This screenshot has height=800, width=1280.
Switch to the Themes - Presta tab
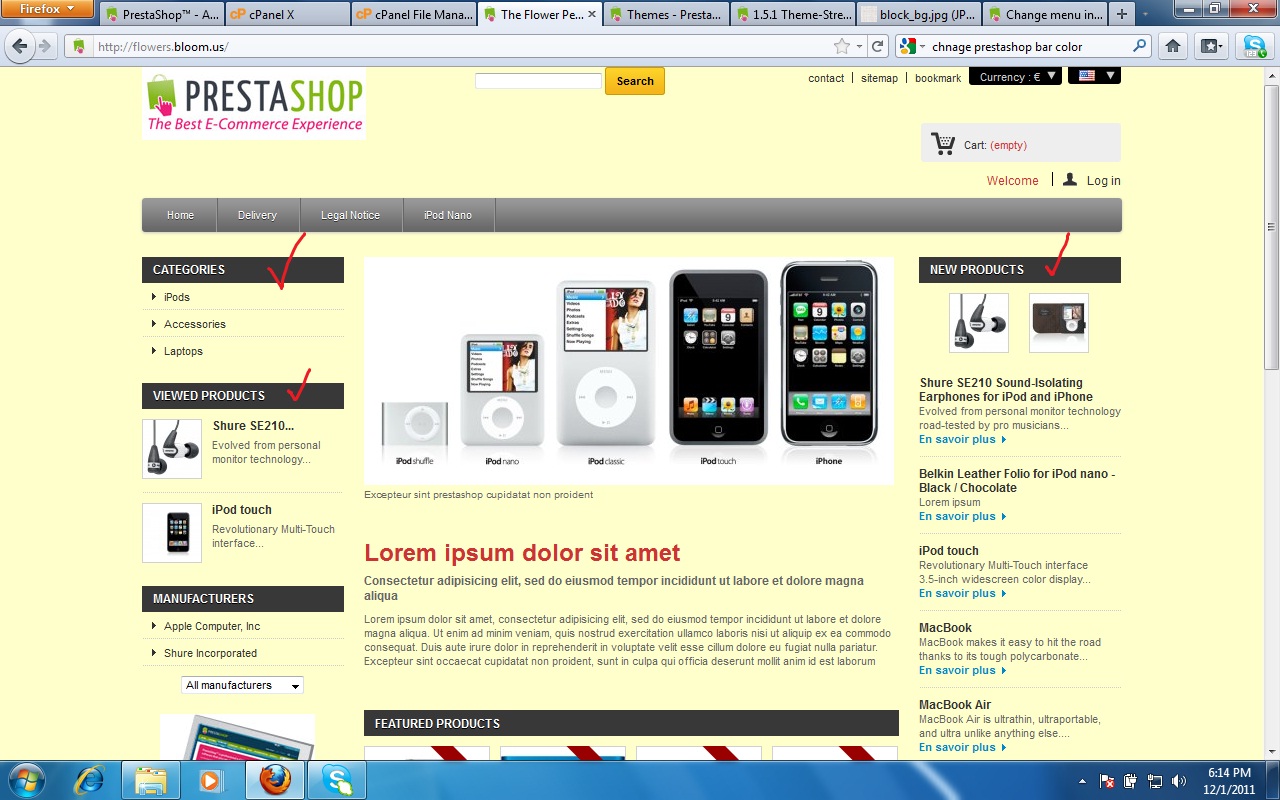(668, 15)
